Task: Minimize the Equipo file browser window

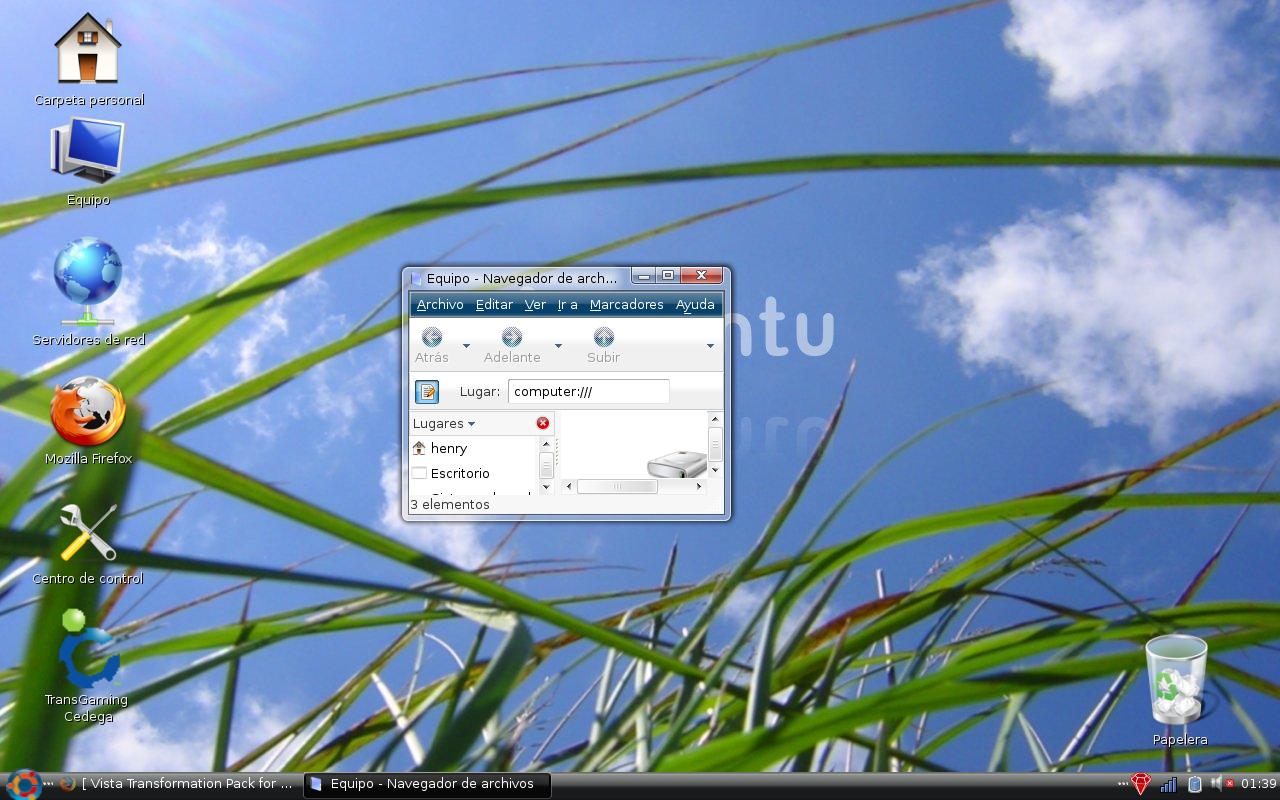Action: (644, 275)
